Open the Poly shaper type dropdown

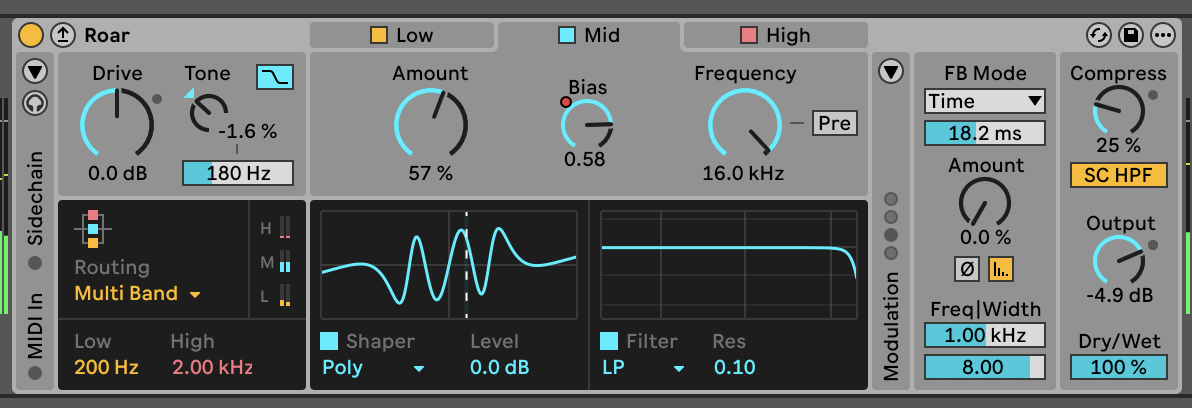tap(373, 368)
